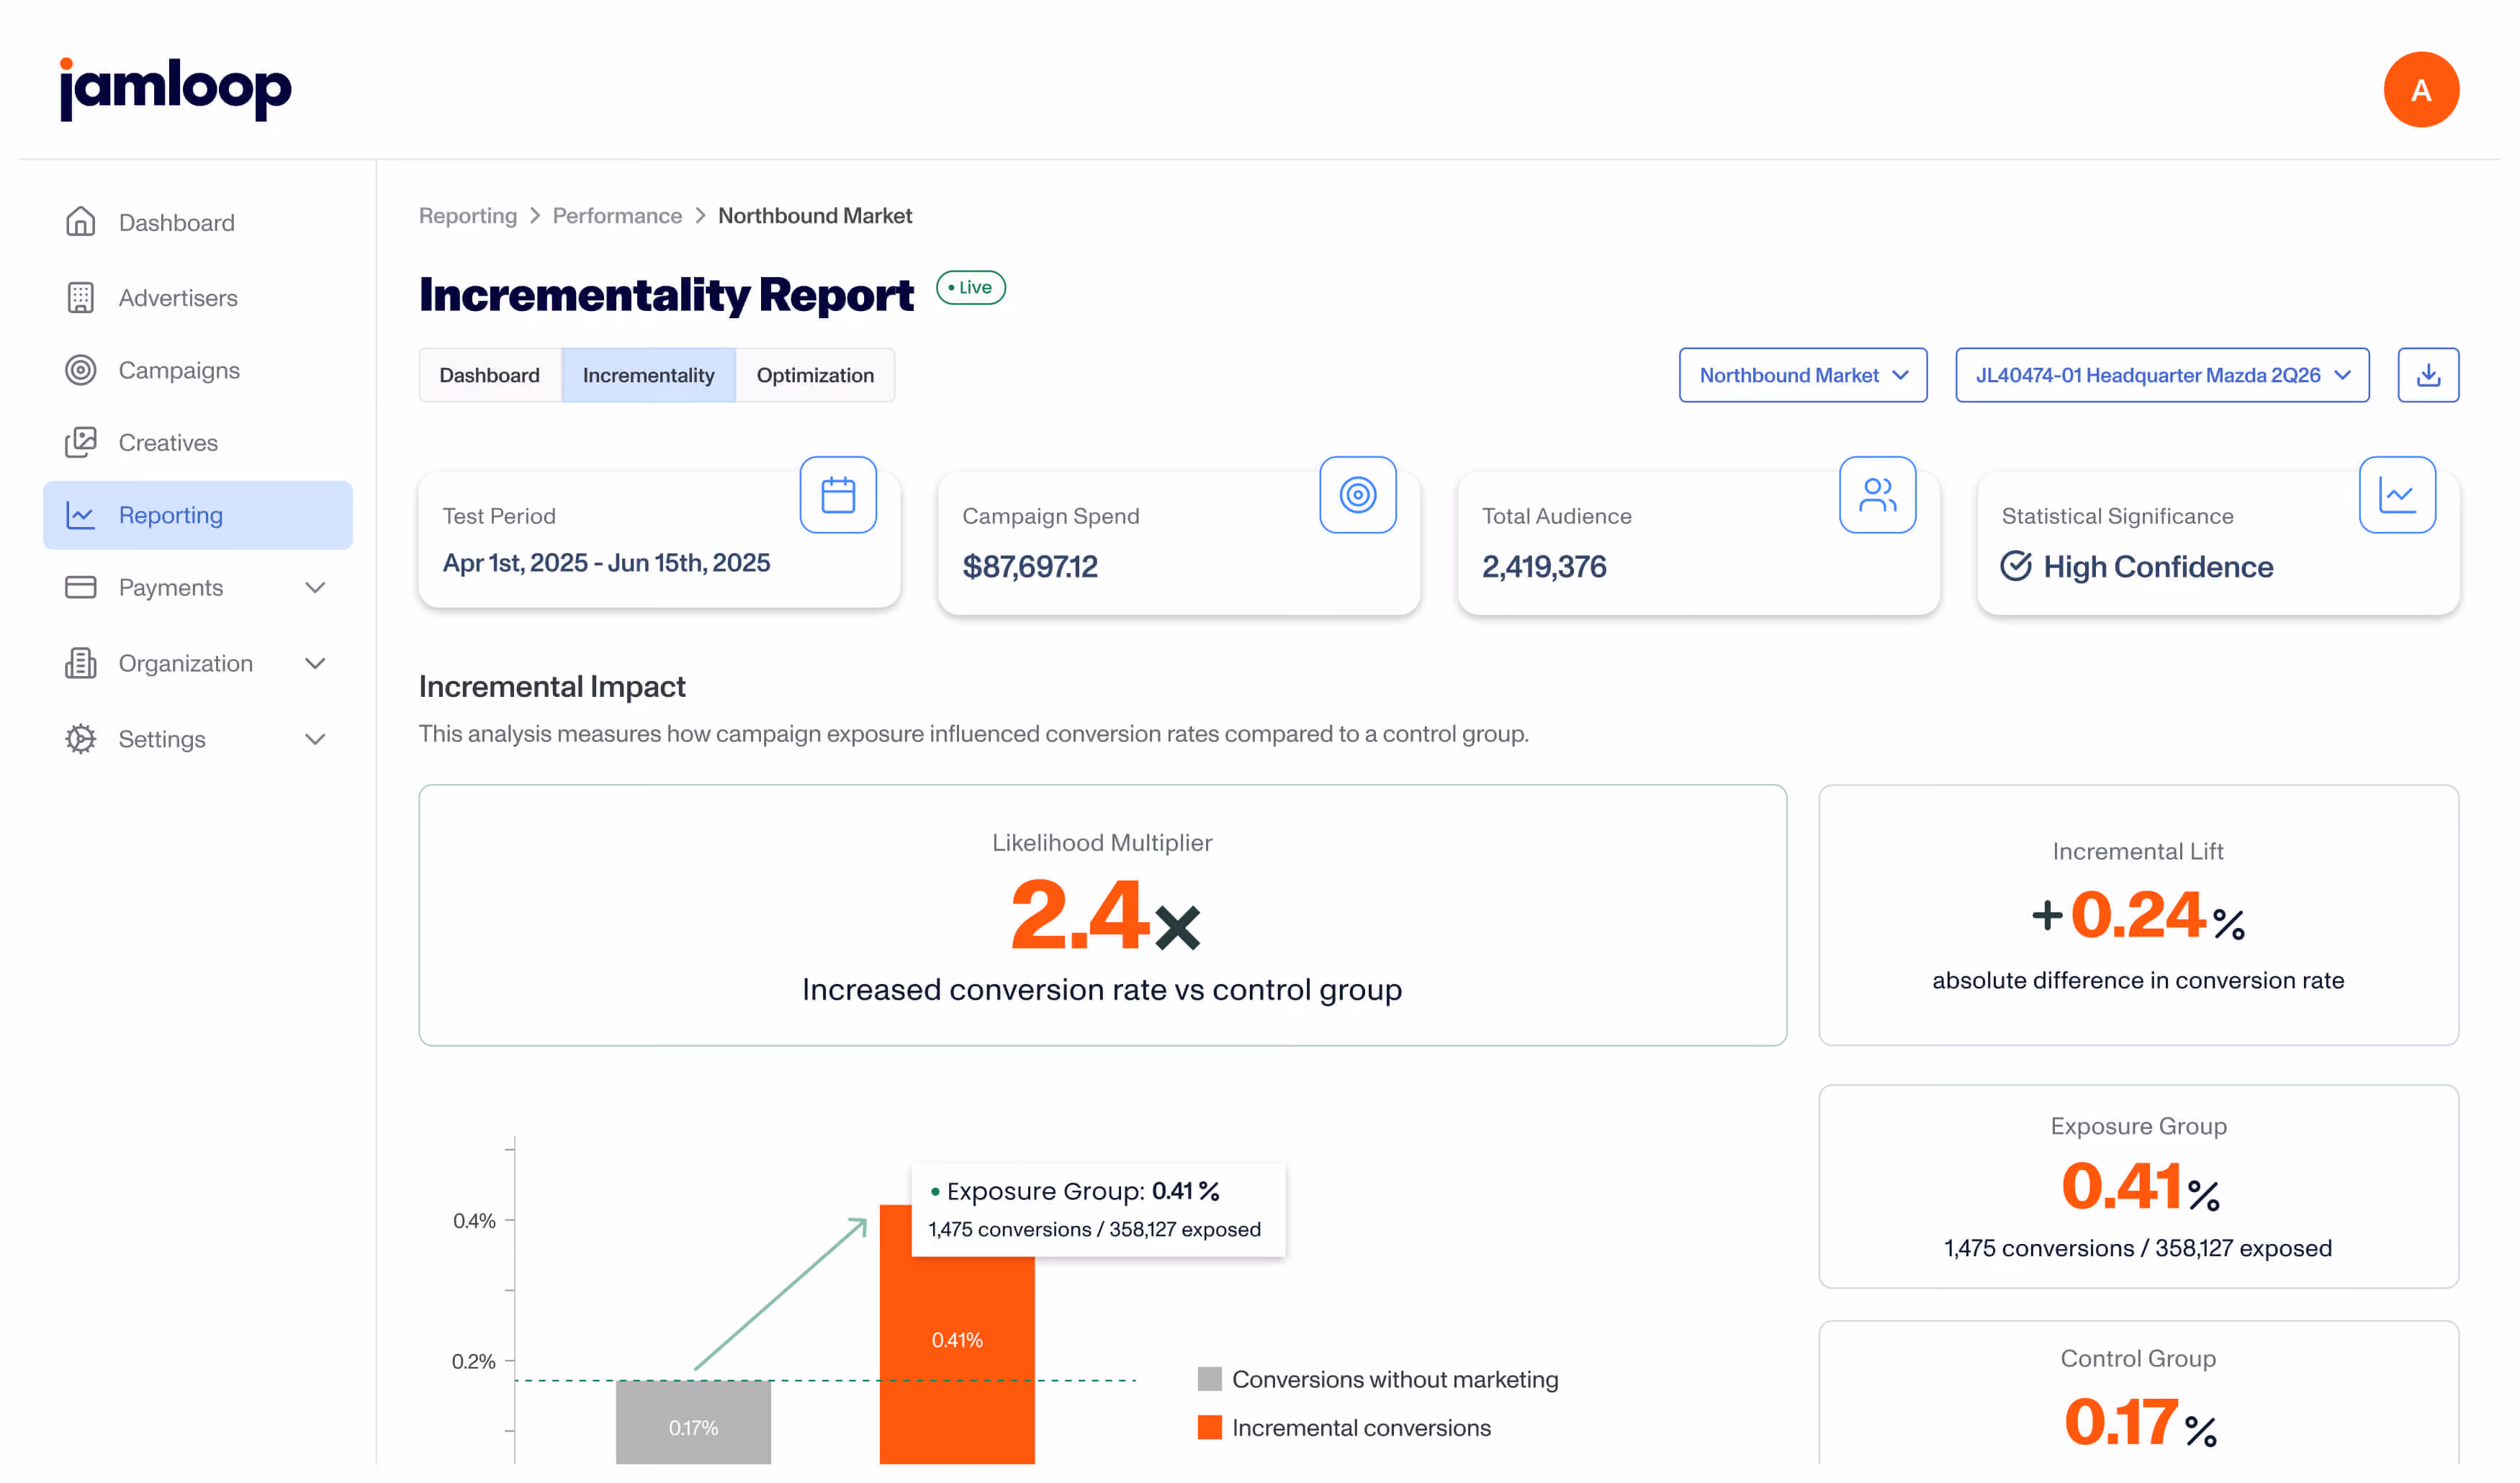Screen dimensions: 2520x1483
Task: Open Campaigns in the sidebar menu
Action: (x=198, y=370)
